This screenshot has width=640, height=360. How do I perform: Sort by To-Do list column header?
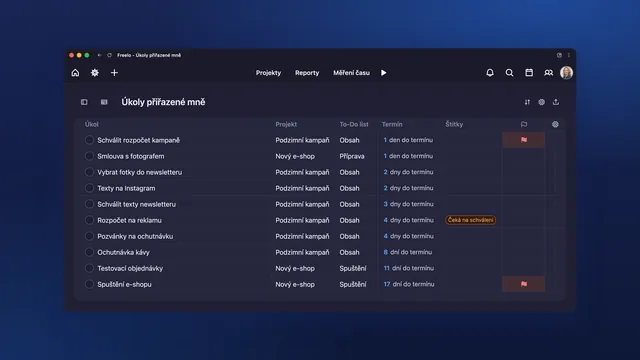[x=354, y=124]
